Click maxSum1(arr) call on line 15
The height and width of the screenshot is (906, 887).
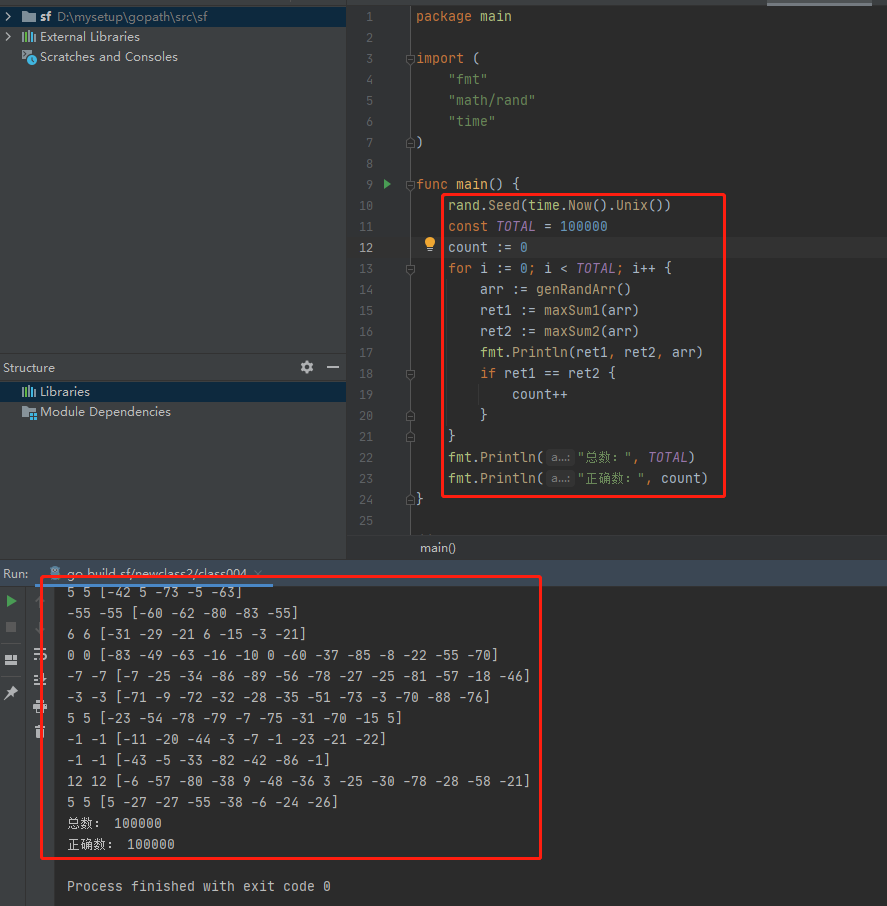click(x=591, y=310)
